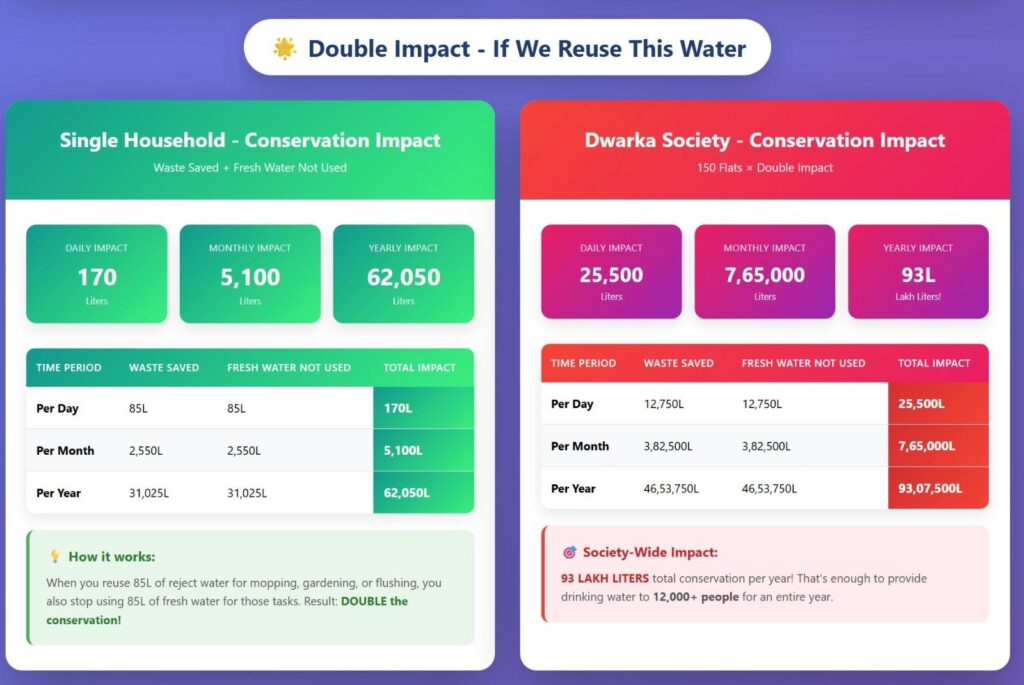Click the bold 93 LAKH LITERS text

(605, 579)
